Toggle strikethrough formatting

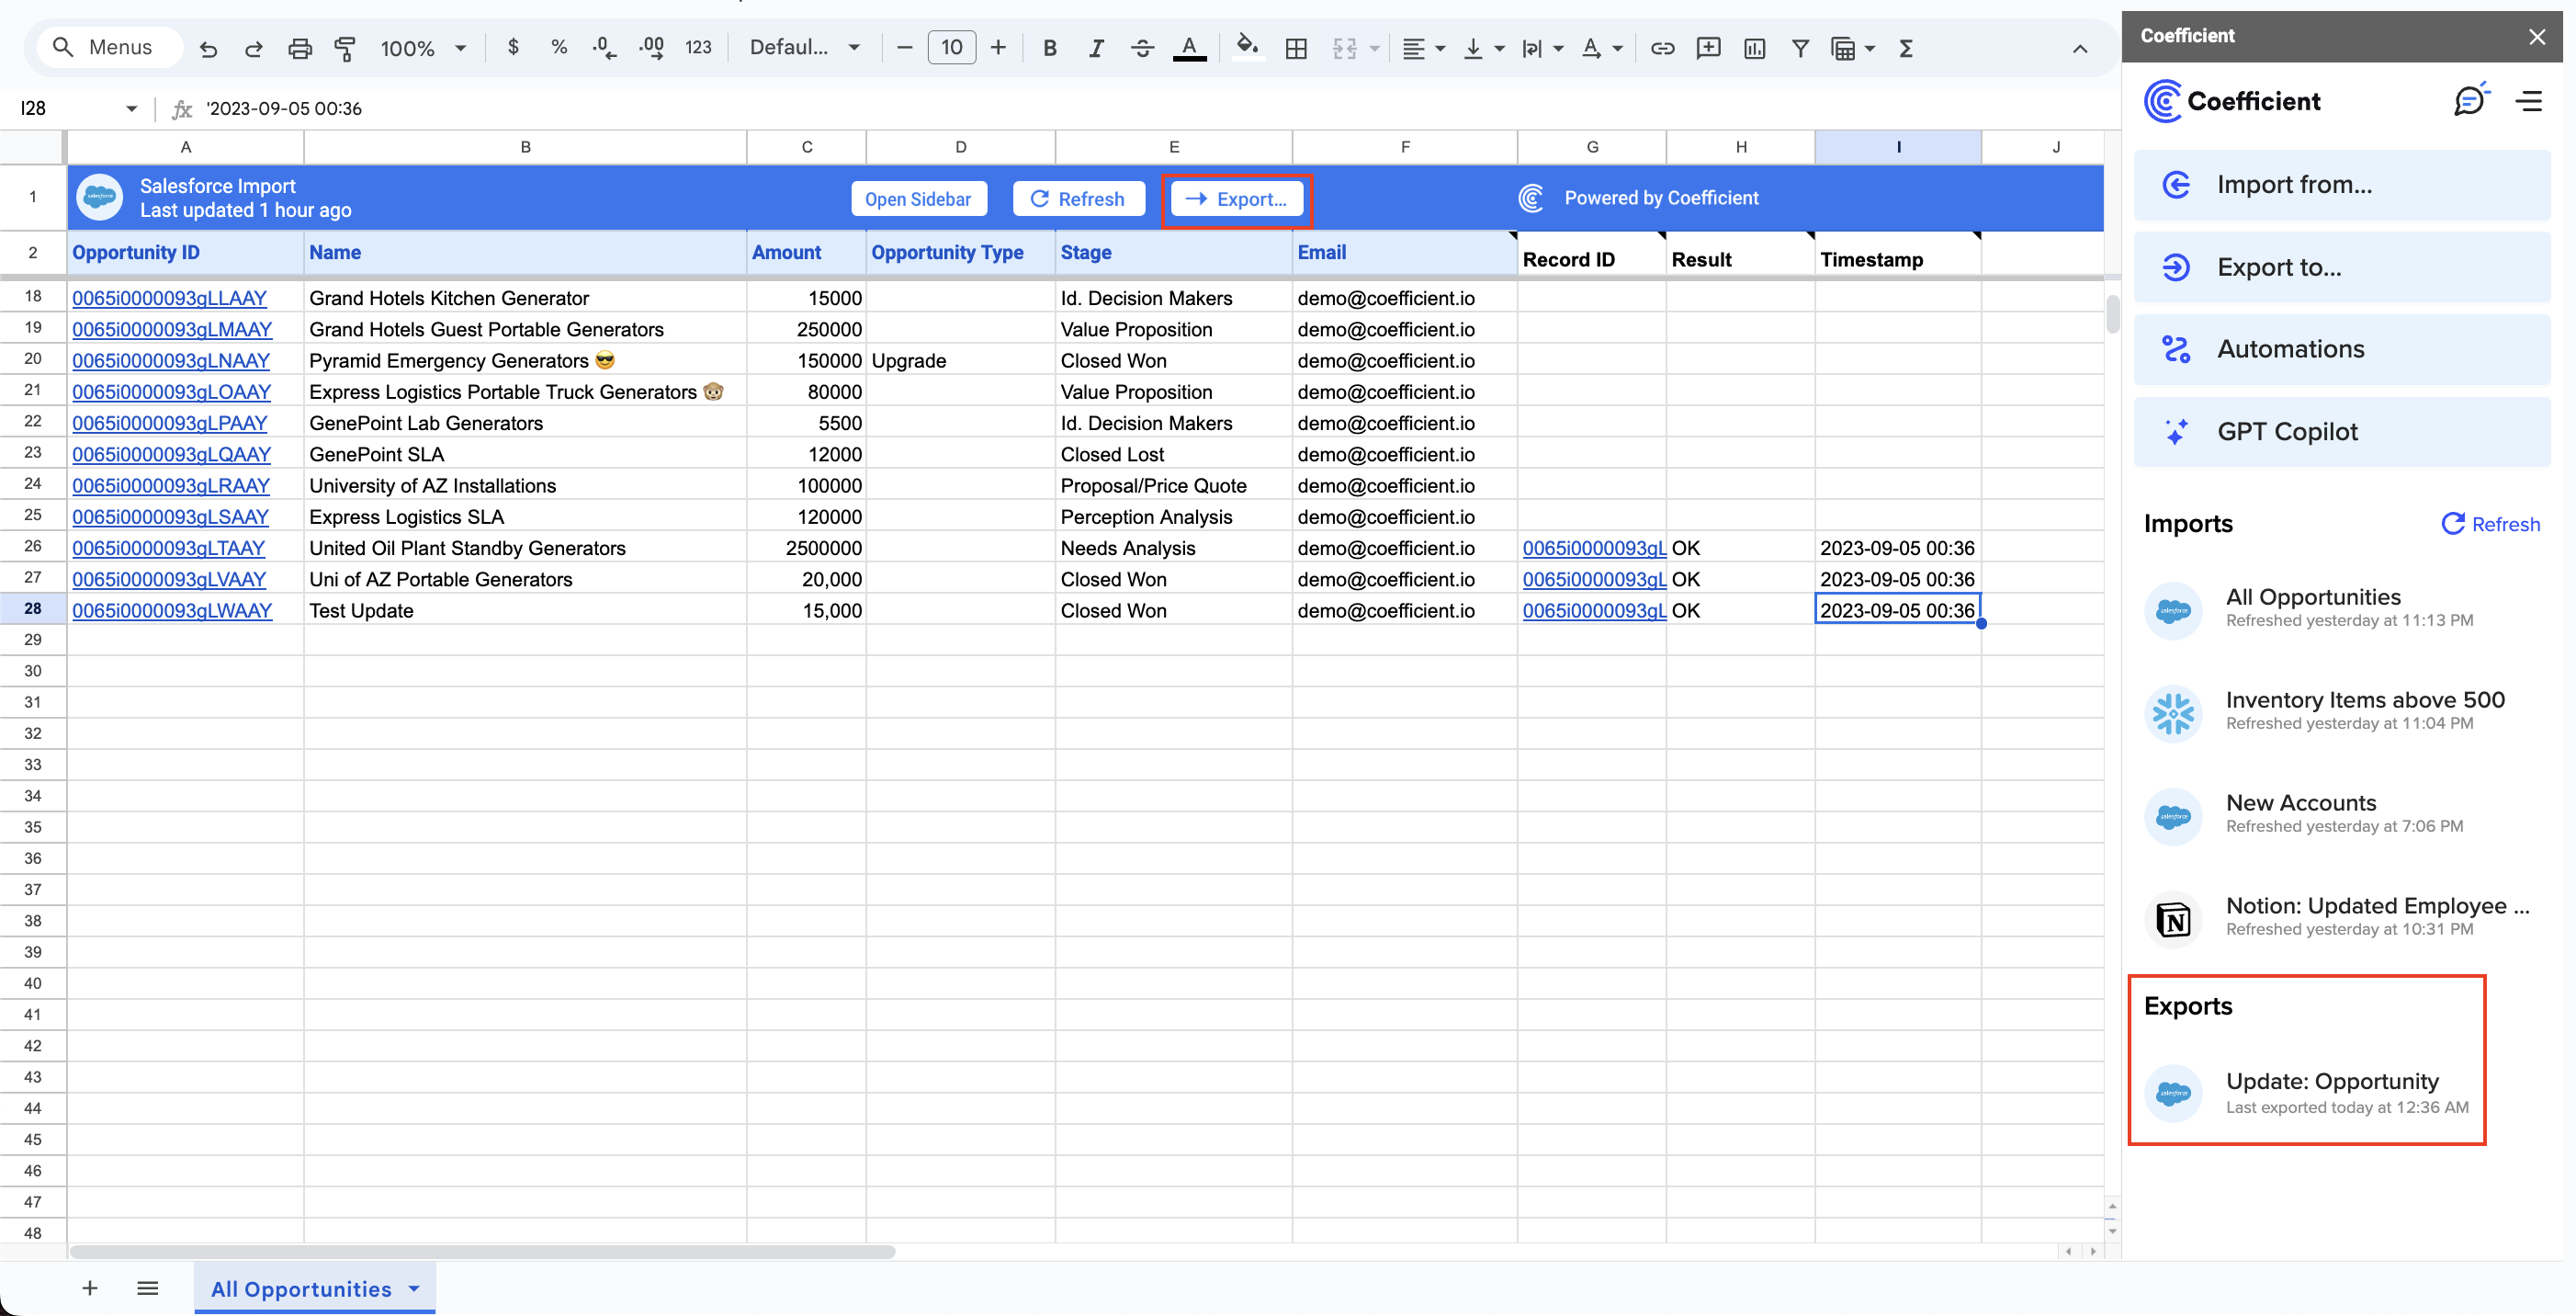(1142, 48)
